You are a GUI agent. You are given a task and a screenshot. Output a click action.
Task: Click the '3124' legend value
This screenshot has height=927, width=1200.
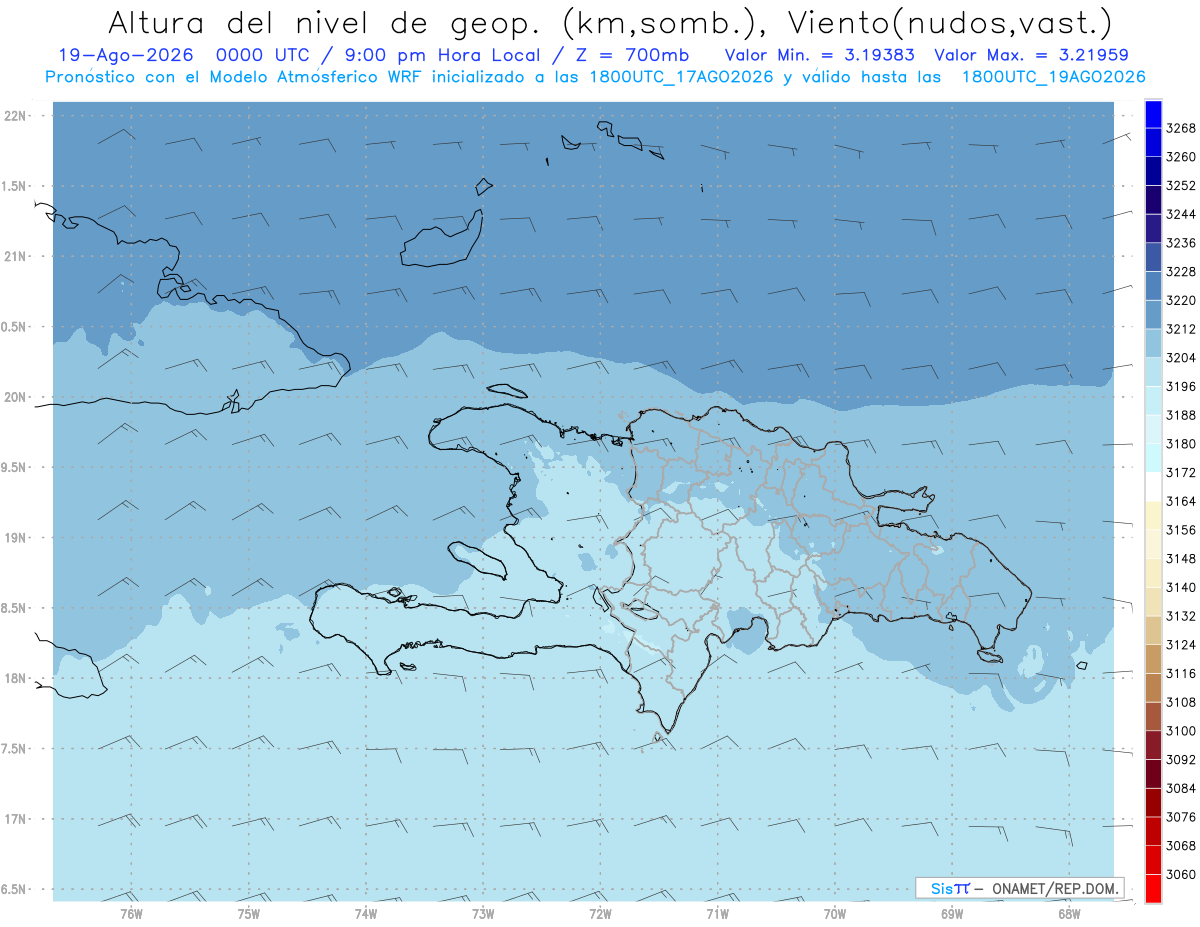(x=1180, y=644)
